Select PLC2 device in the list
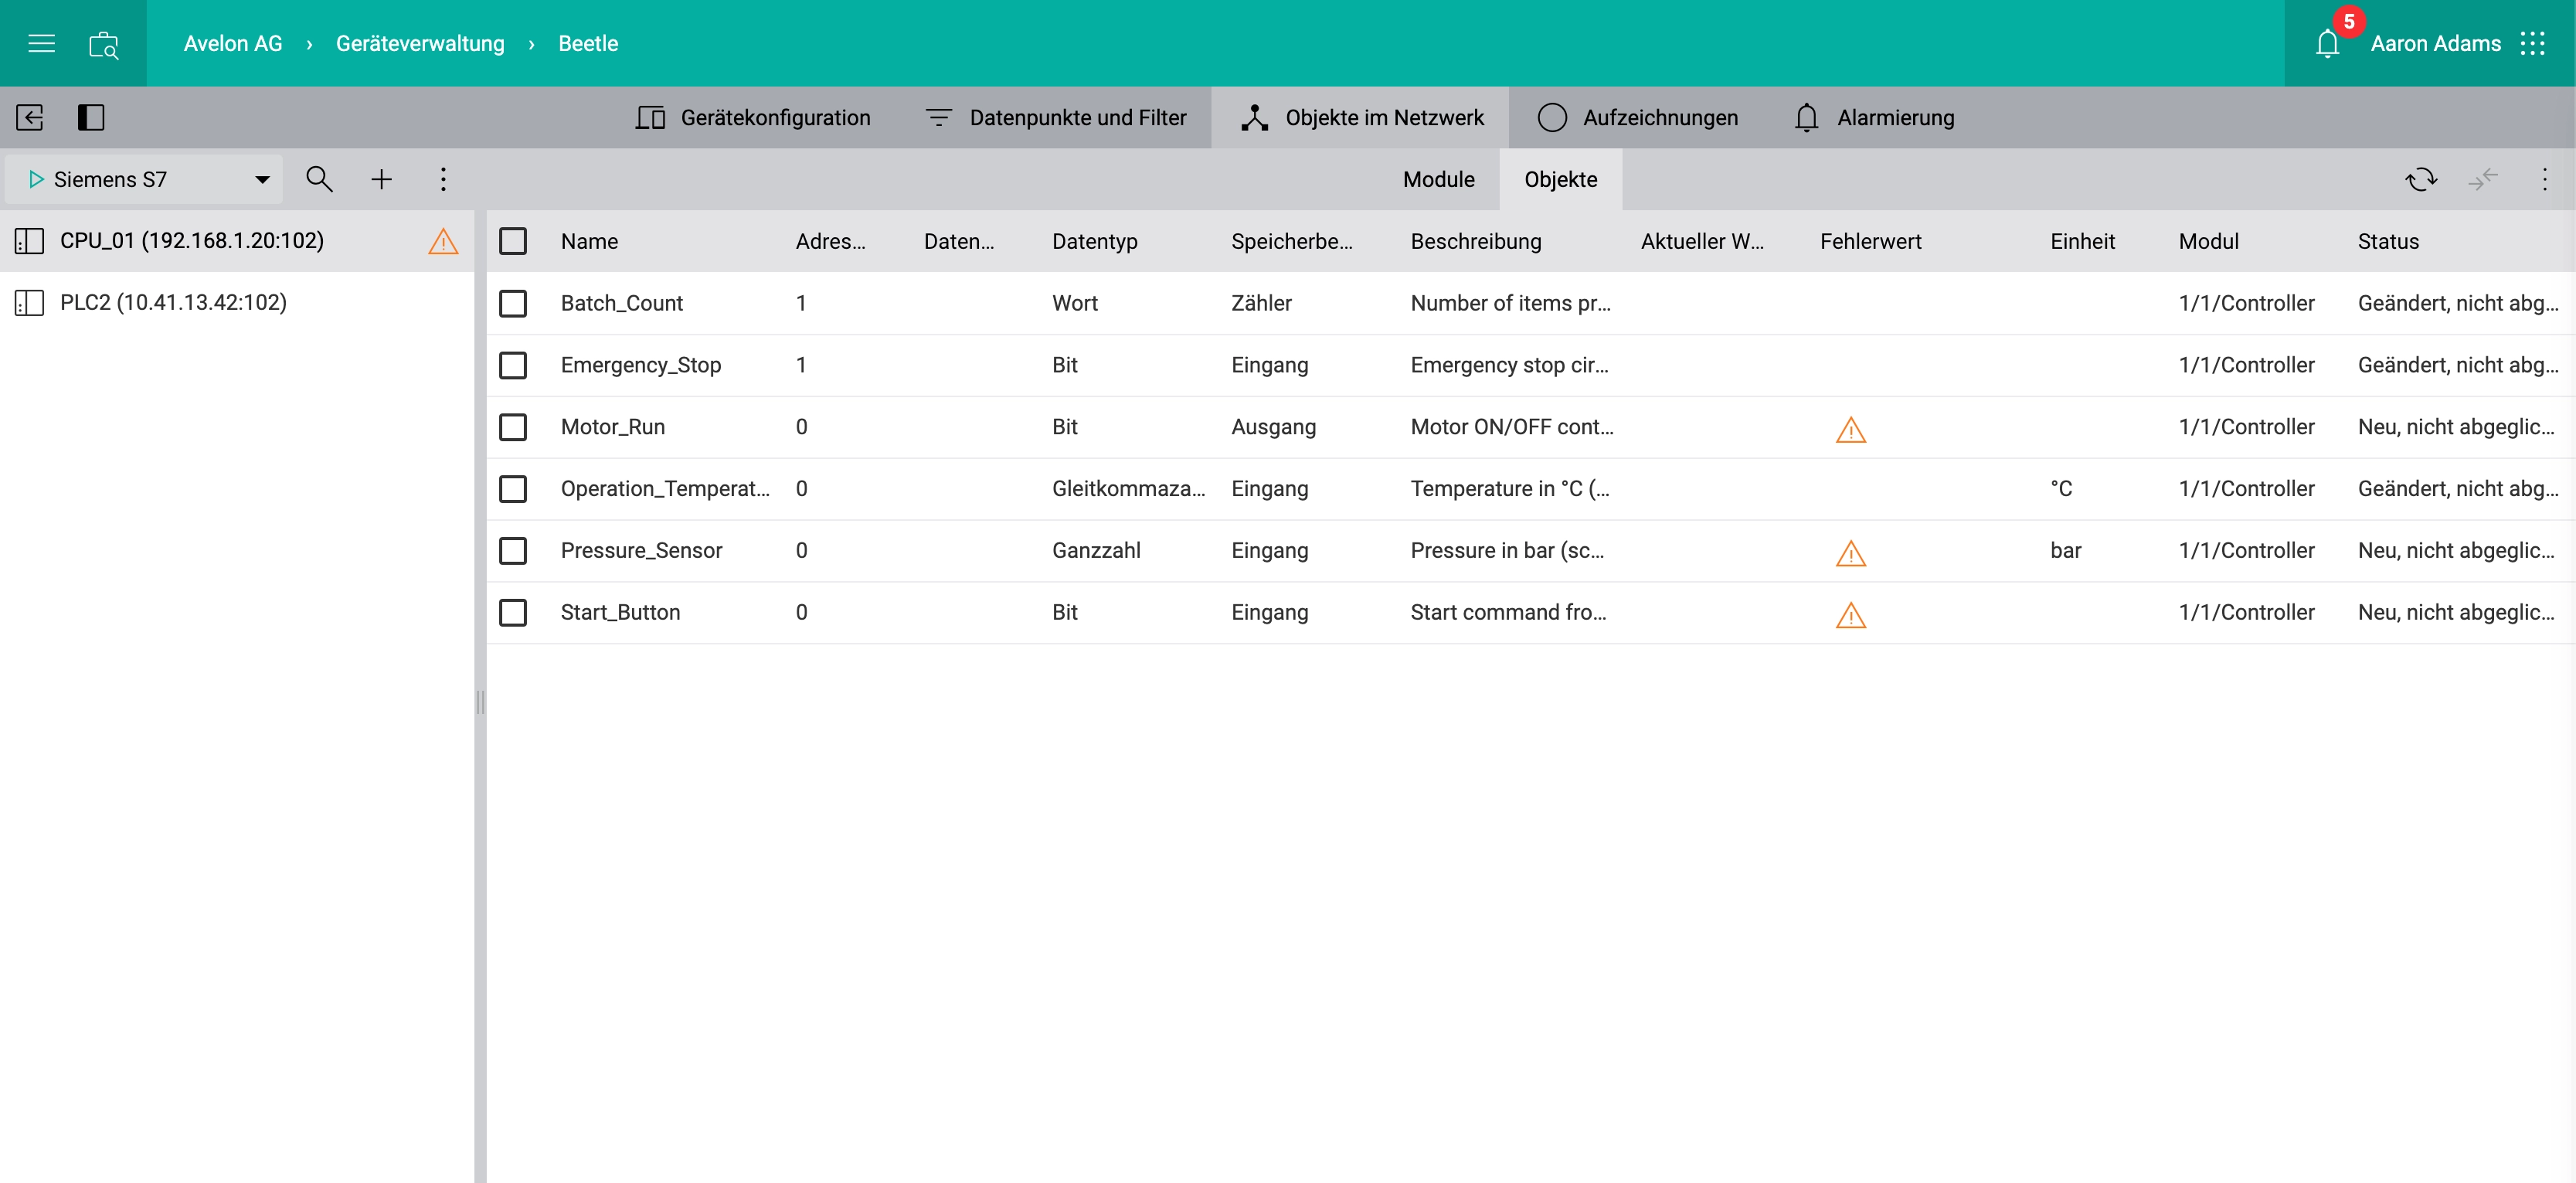The image size is (2576, 1183). pos(173,302)
